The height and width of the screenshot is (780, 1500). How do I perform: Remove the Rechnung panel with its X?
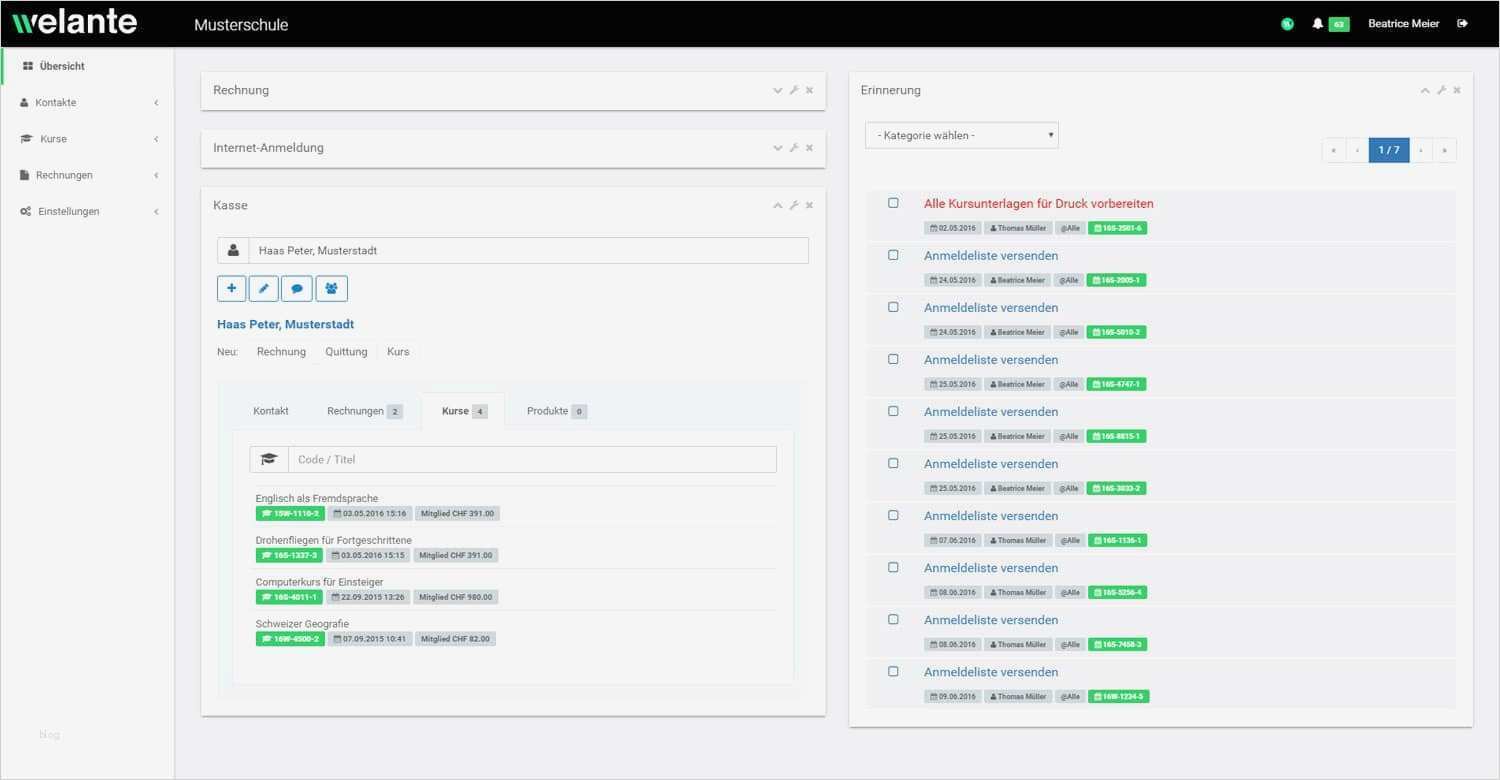coord(810,90)
